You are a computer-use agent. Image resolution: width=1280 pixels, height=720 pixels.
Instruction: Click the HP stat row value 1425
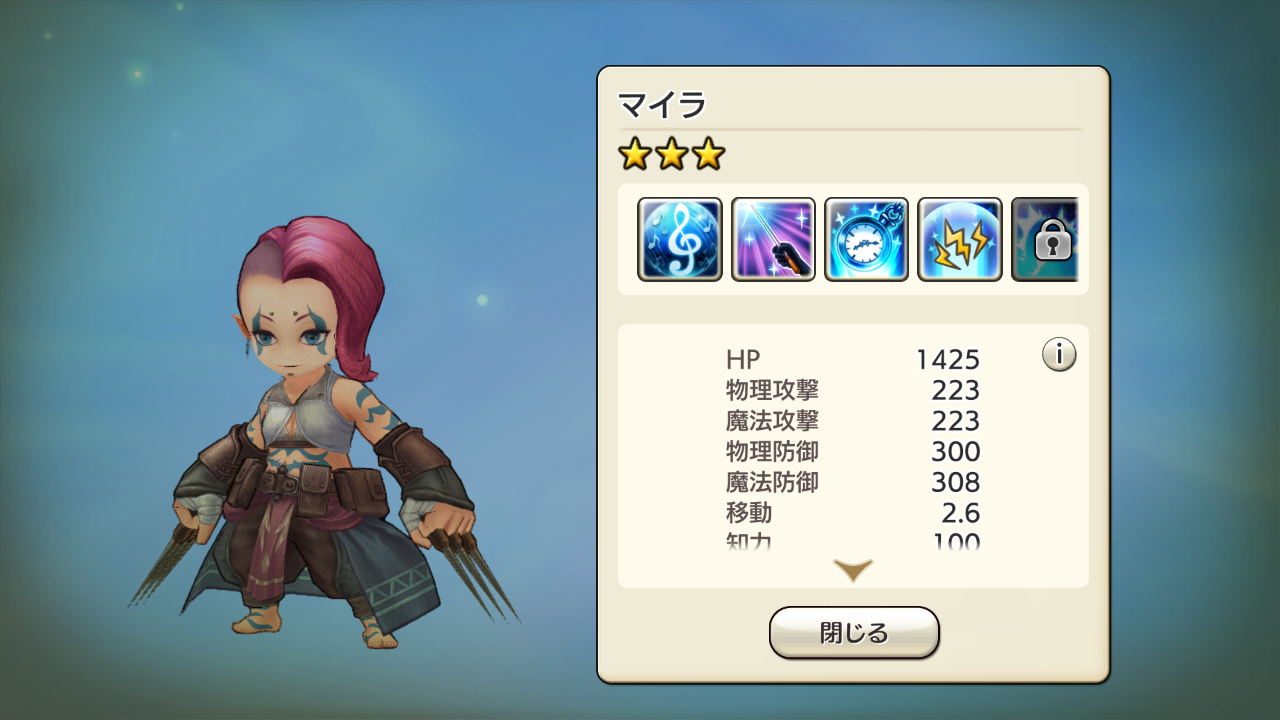947,359
